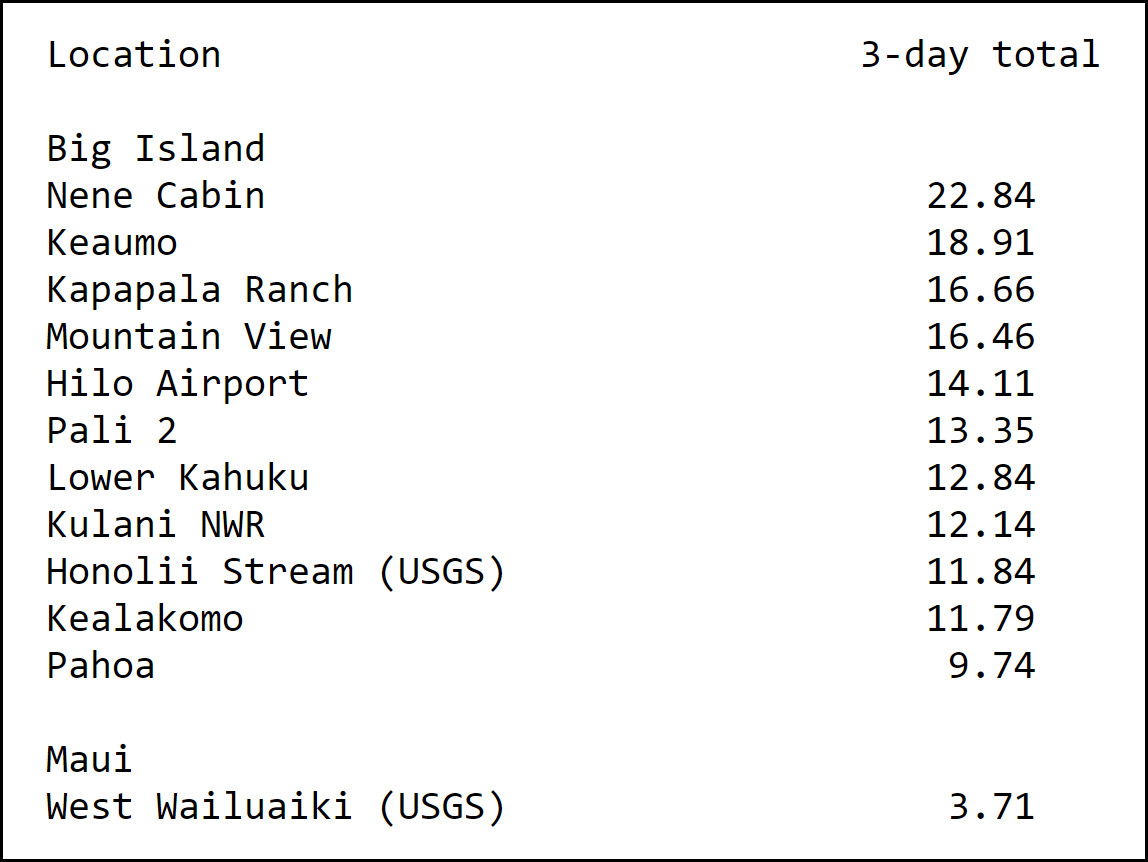Viewport: 1148px width, 862px height.
Task: Click the Mountain View location
Action: (x=189, y=337)
